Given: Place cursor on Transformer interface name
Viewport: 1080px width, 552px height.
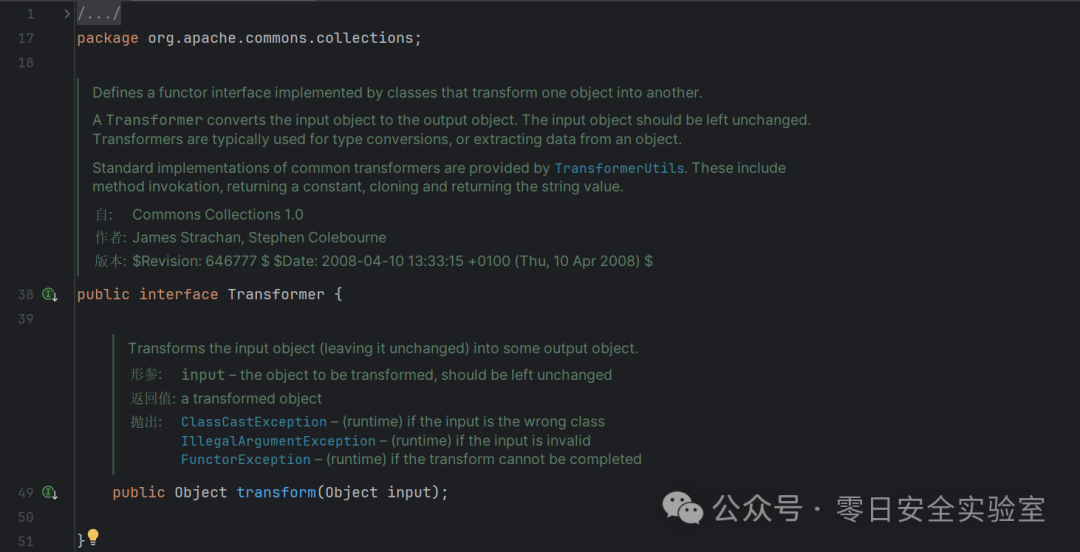Looking at the screenshot, I should [276, 295].
